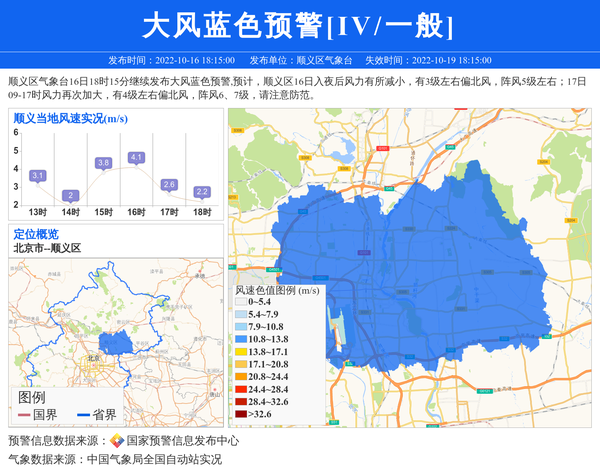Click the 2 data marker at 14时

(x=70, y=195)
